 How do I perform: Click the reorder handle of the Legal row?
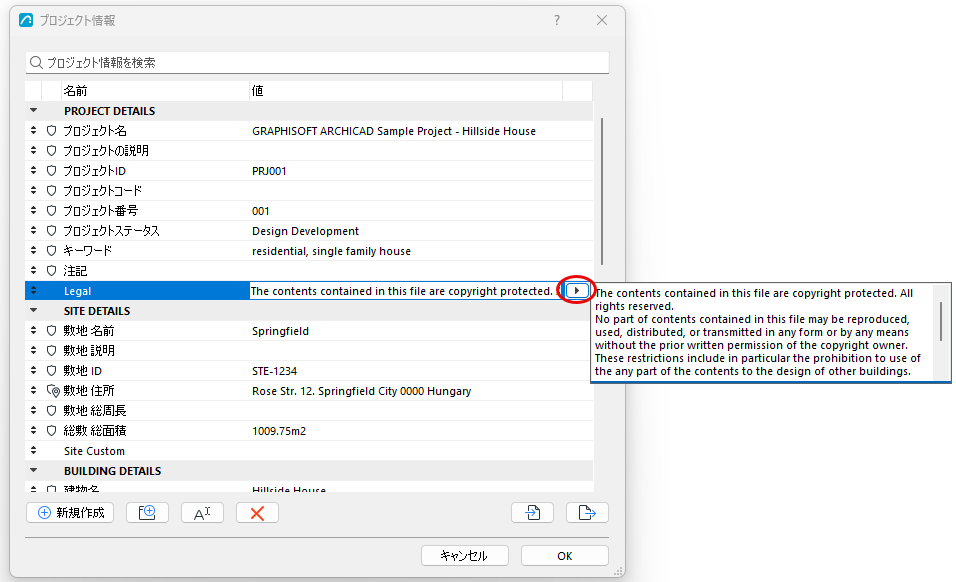click(x=34, y=291)
